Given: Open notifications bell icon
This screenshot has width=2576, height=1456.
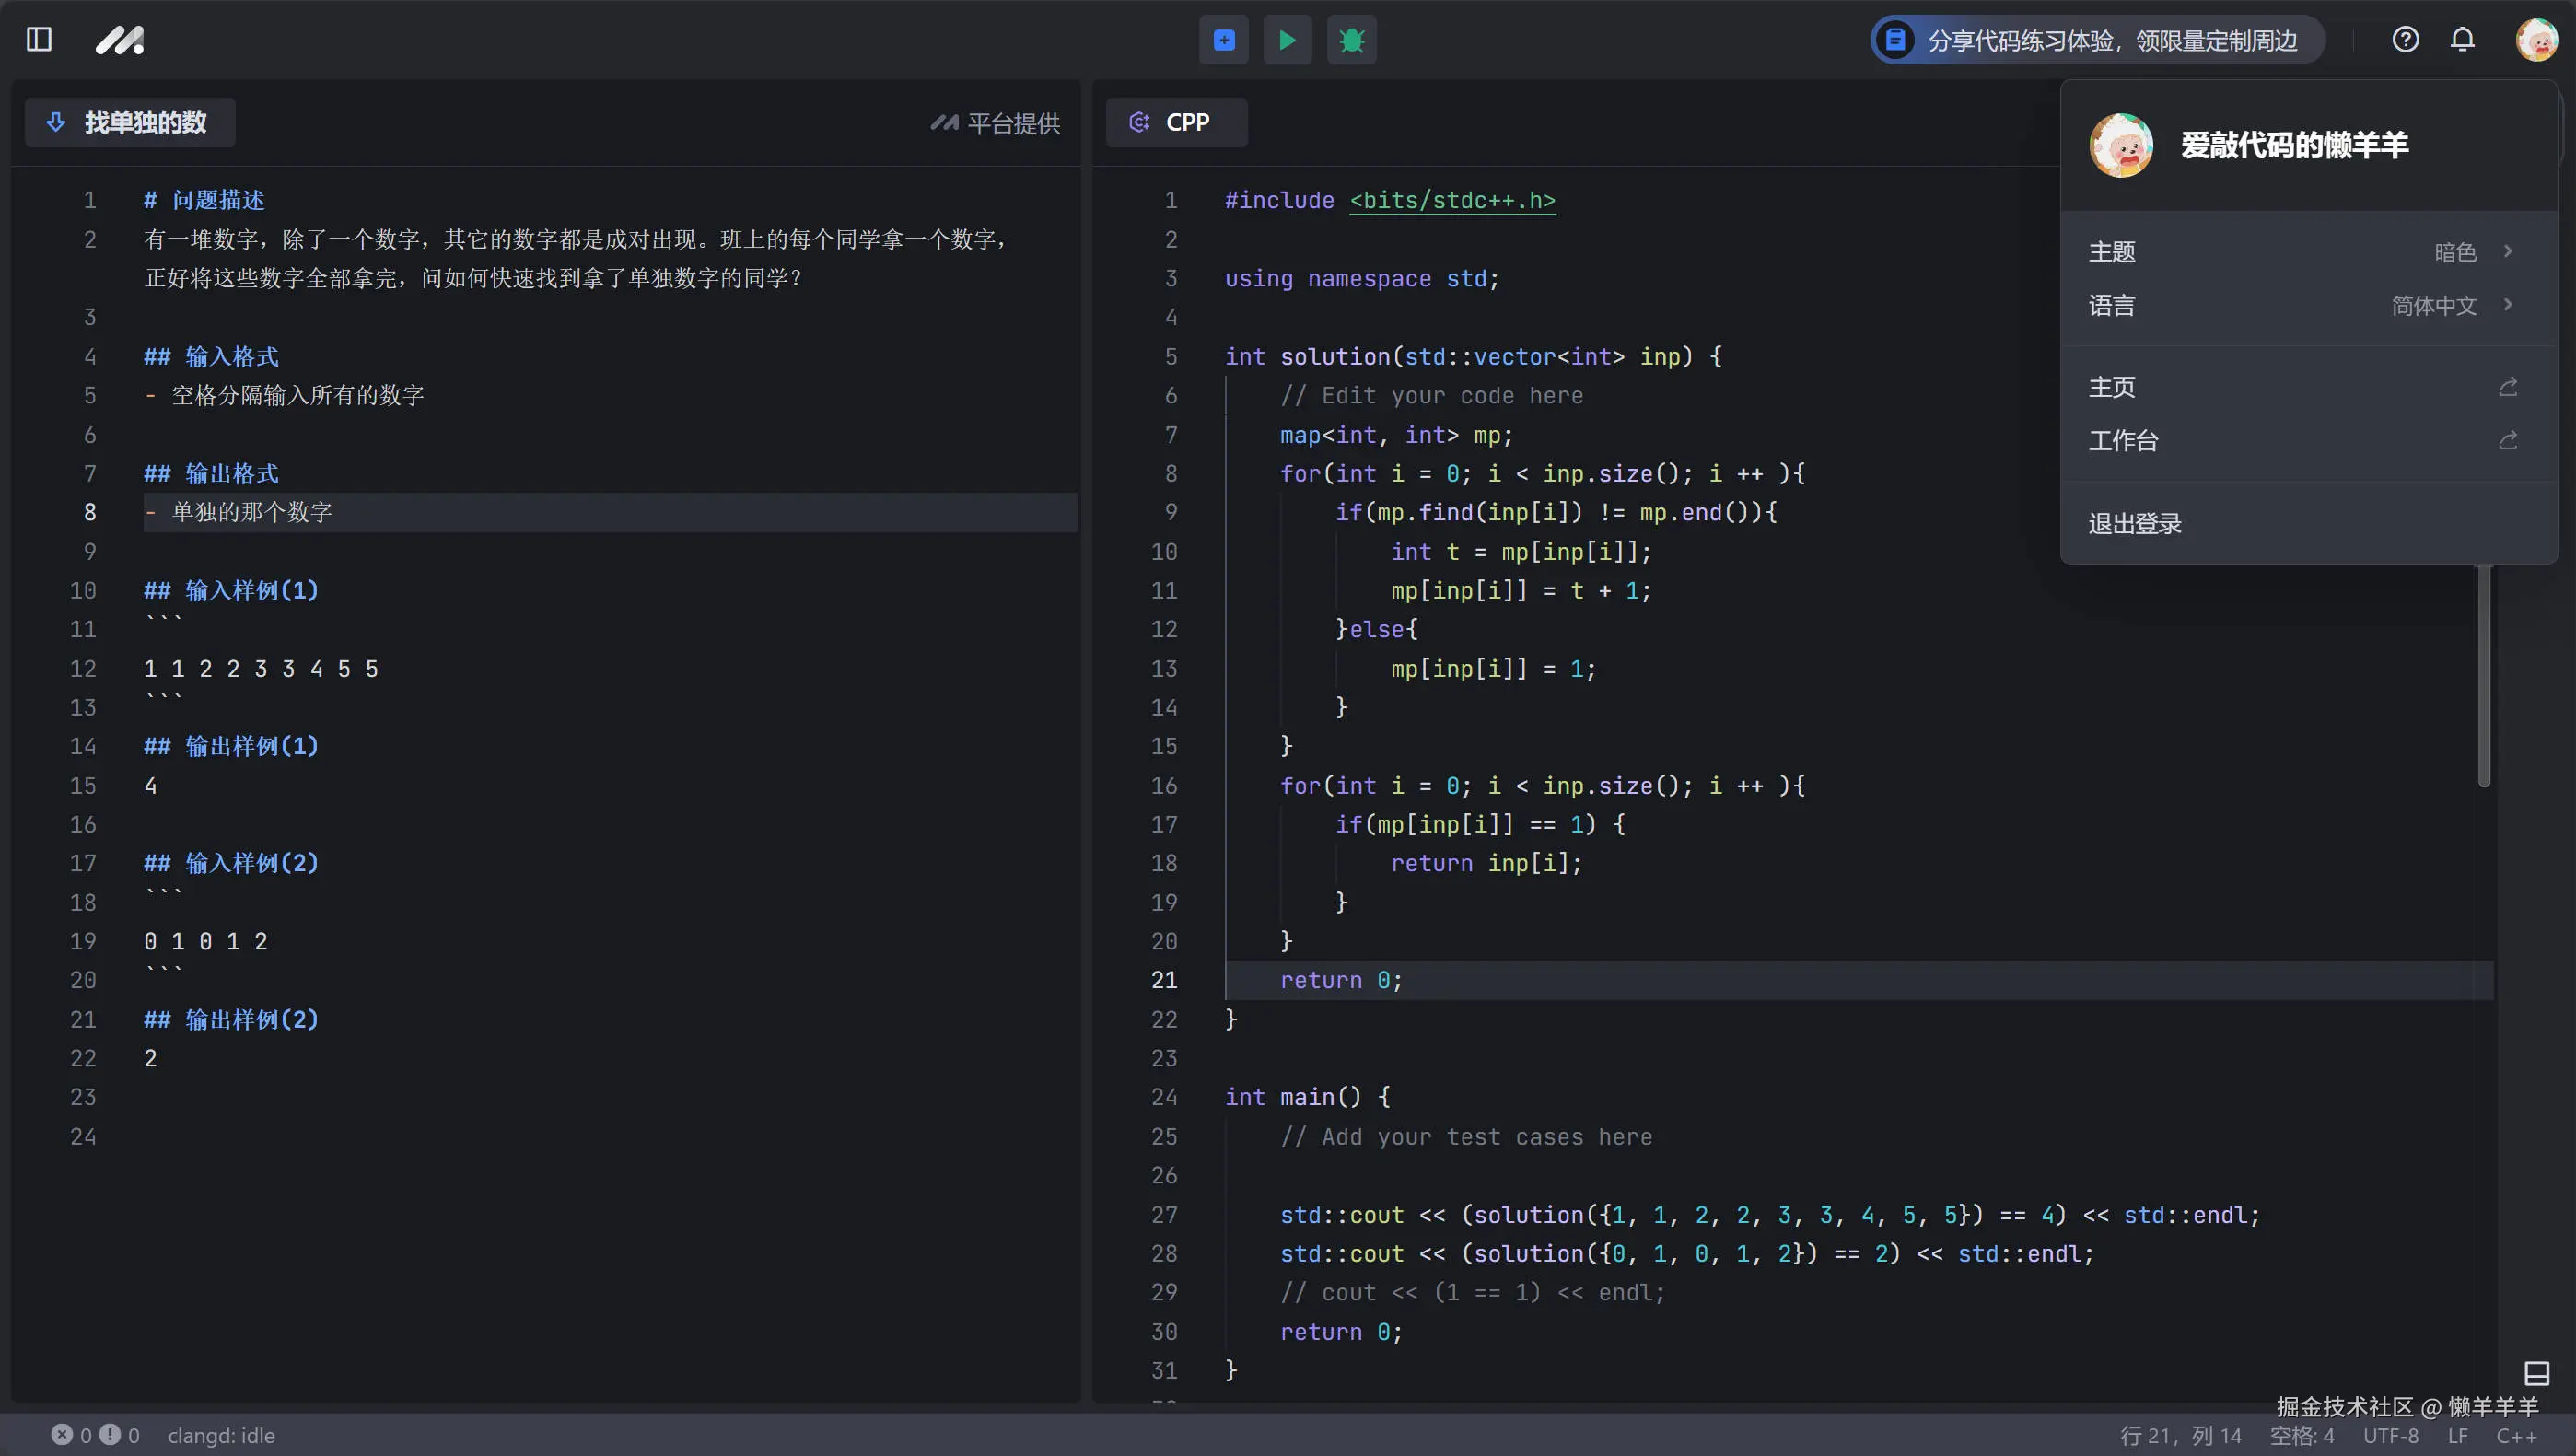Looking at the screenshot, I should click(x=2462, y=40).
